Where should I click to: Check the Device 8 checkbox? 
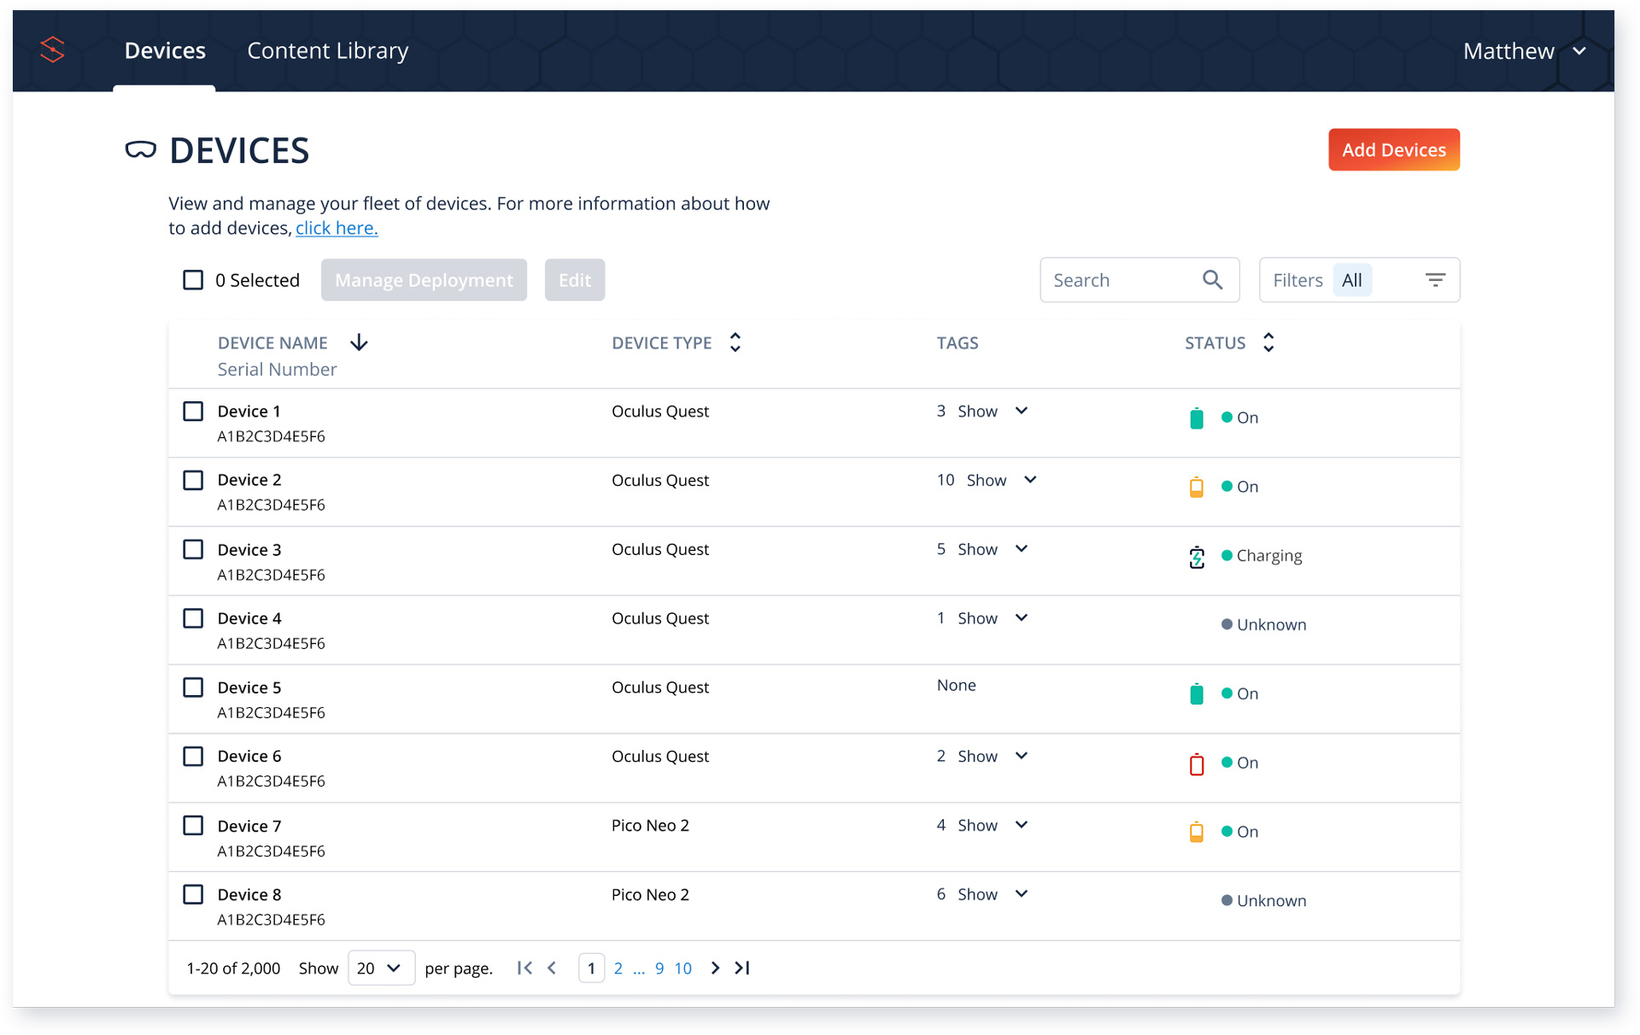click(x=193, y=894)
